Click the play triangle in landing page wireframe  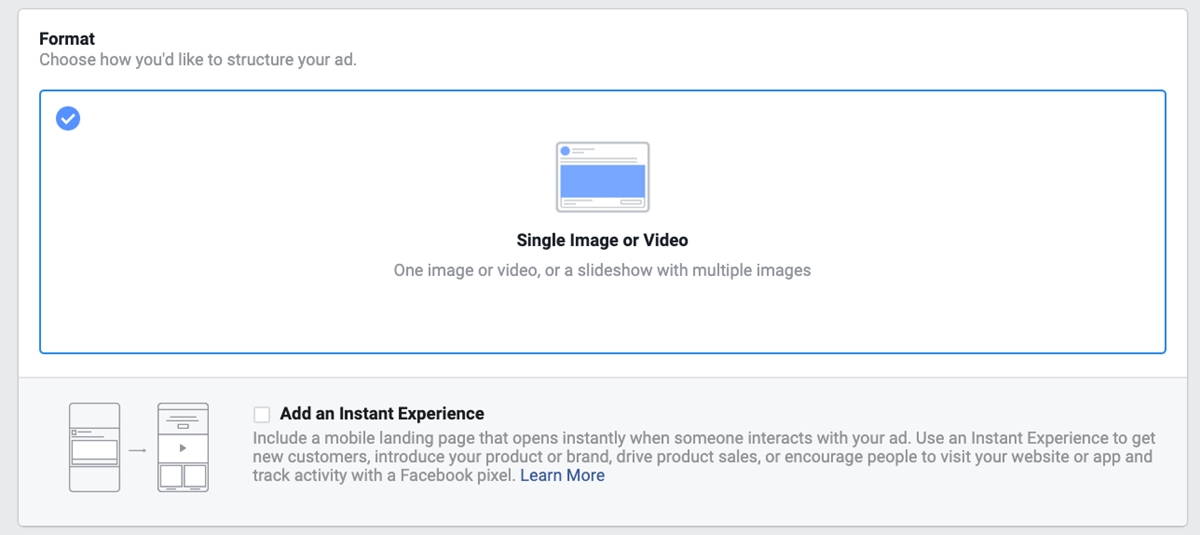pos(183,449)
